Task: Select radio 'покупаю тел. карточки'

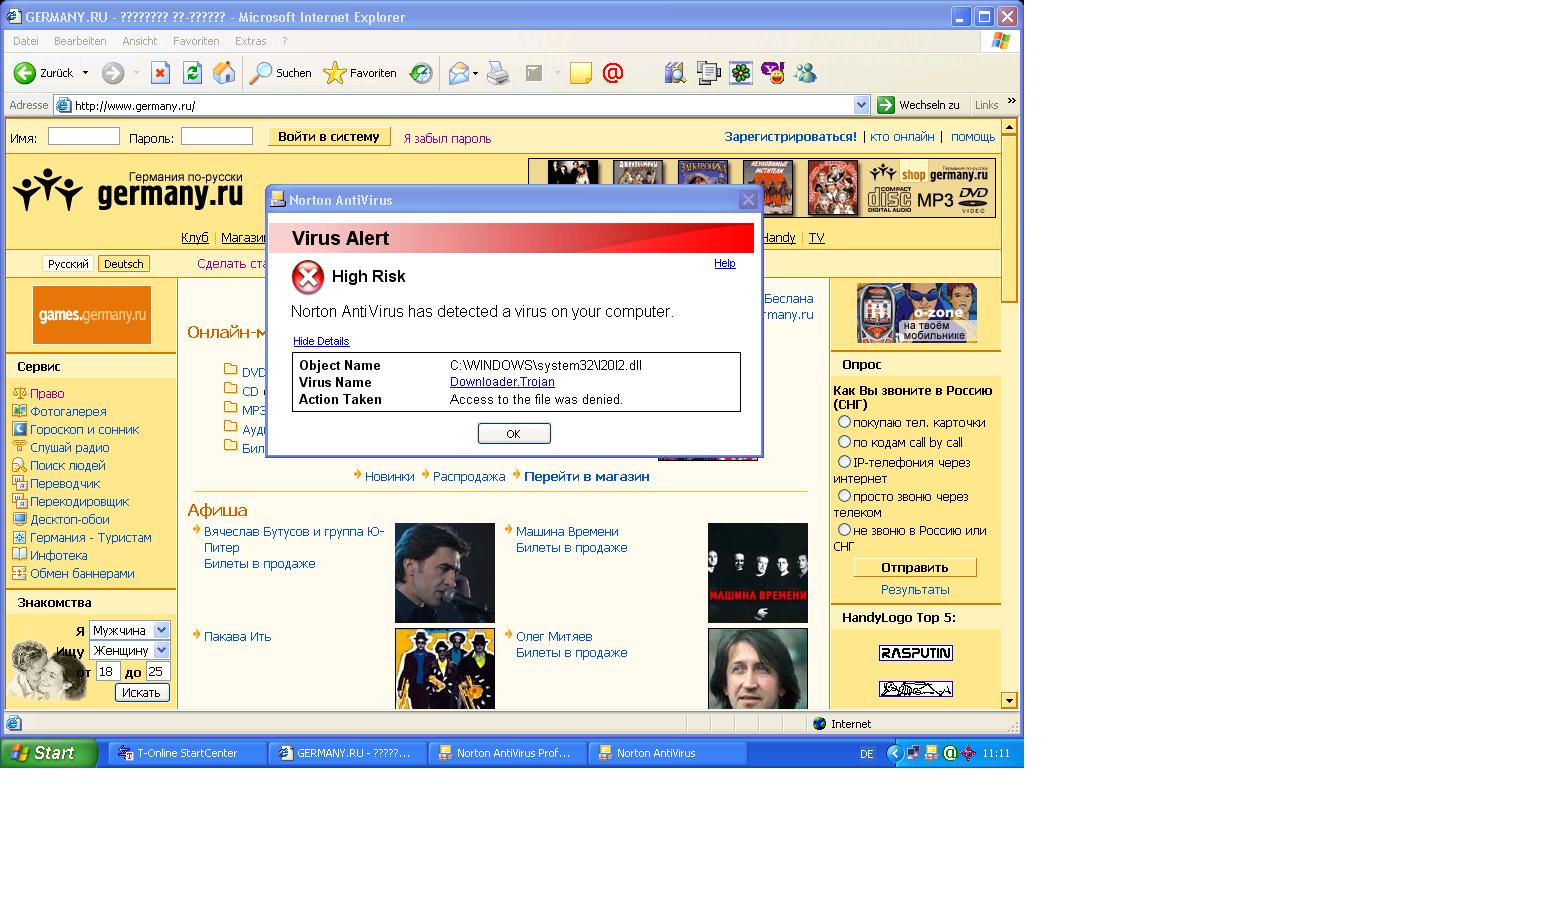Action: tap(844, 422)
